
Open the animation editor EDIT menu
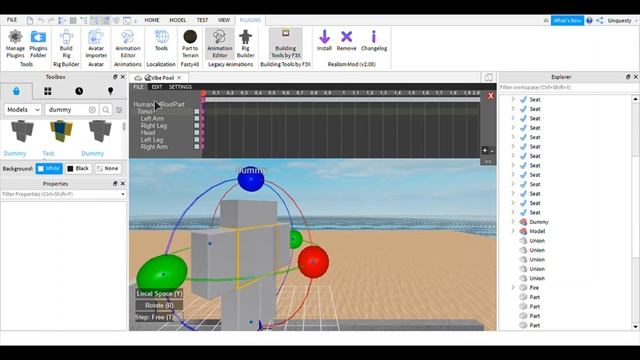click(x=157, y=87)
